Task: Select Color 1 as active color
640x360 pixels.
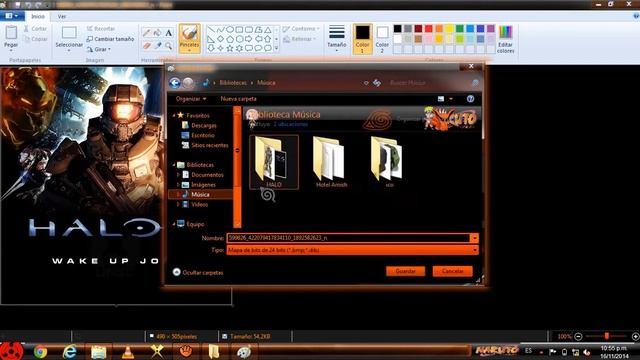Action: [x=362, y=39]
